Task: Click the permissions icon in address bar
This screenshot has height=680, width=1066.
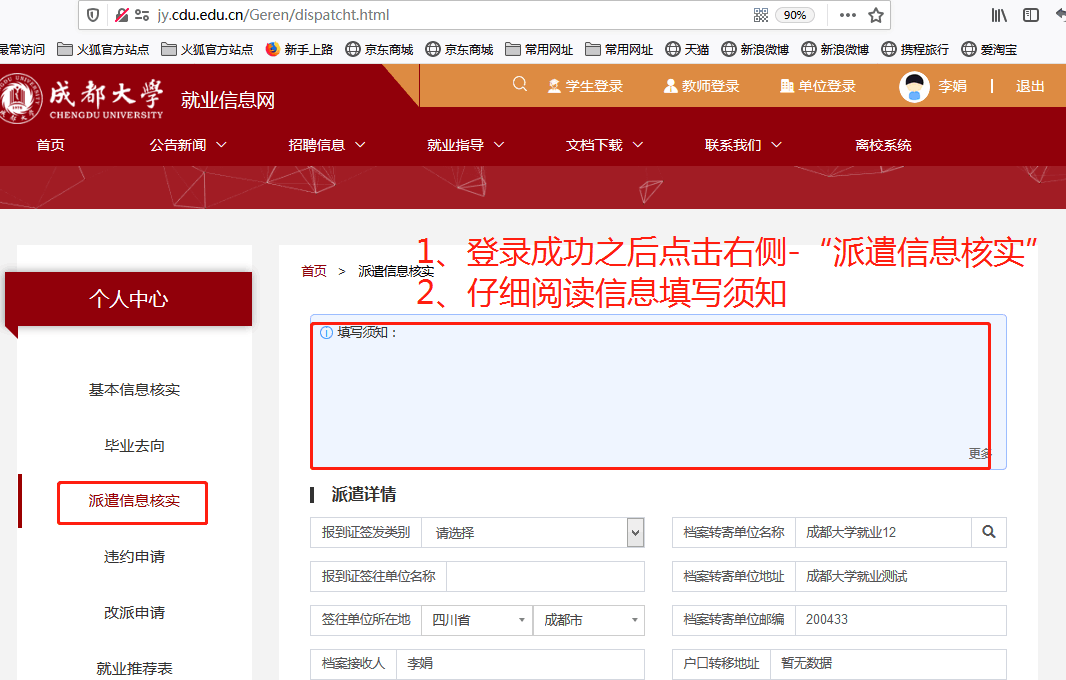Action: [142, 15]
